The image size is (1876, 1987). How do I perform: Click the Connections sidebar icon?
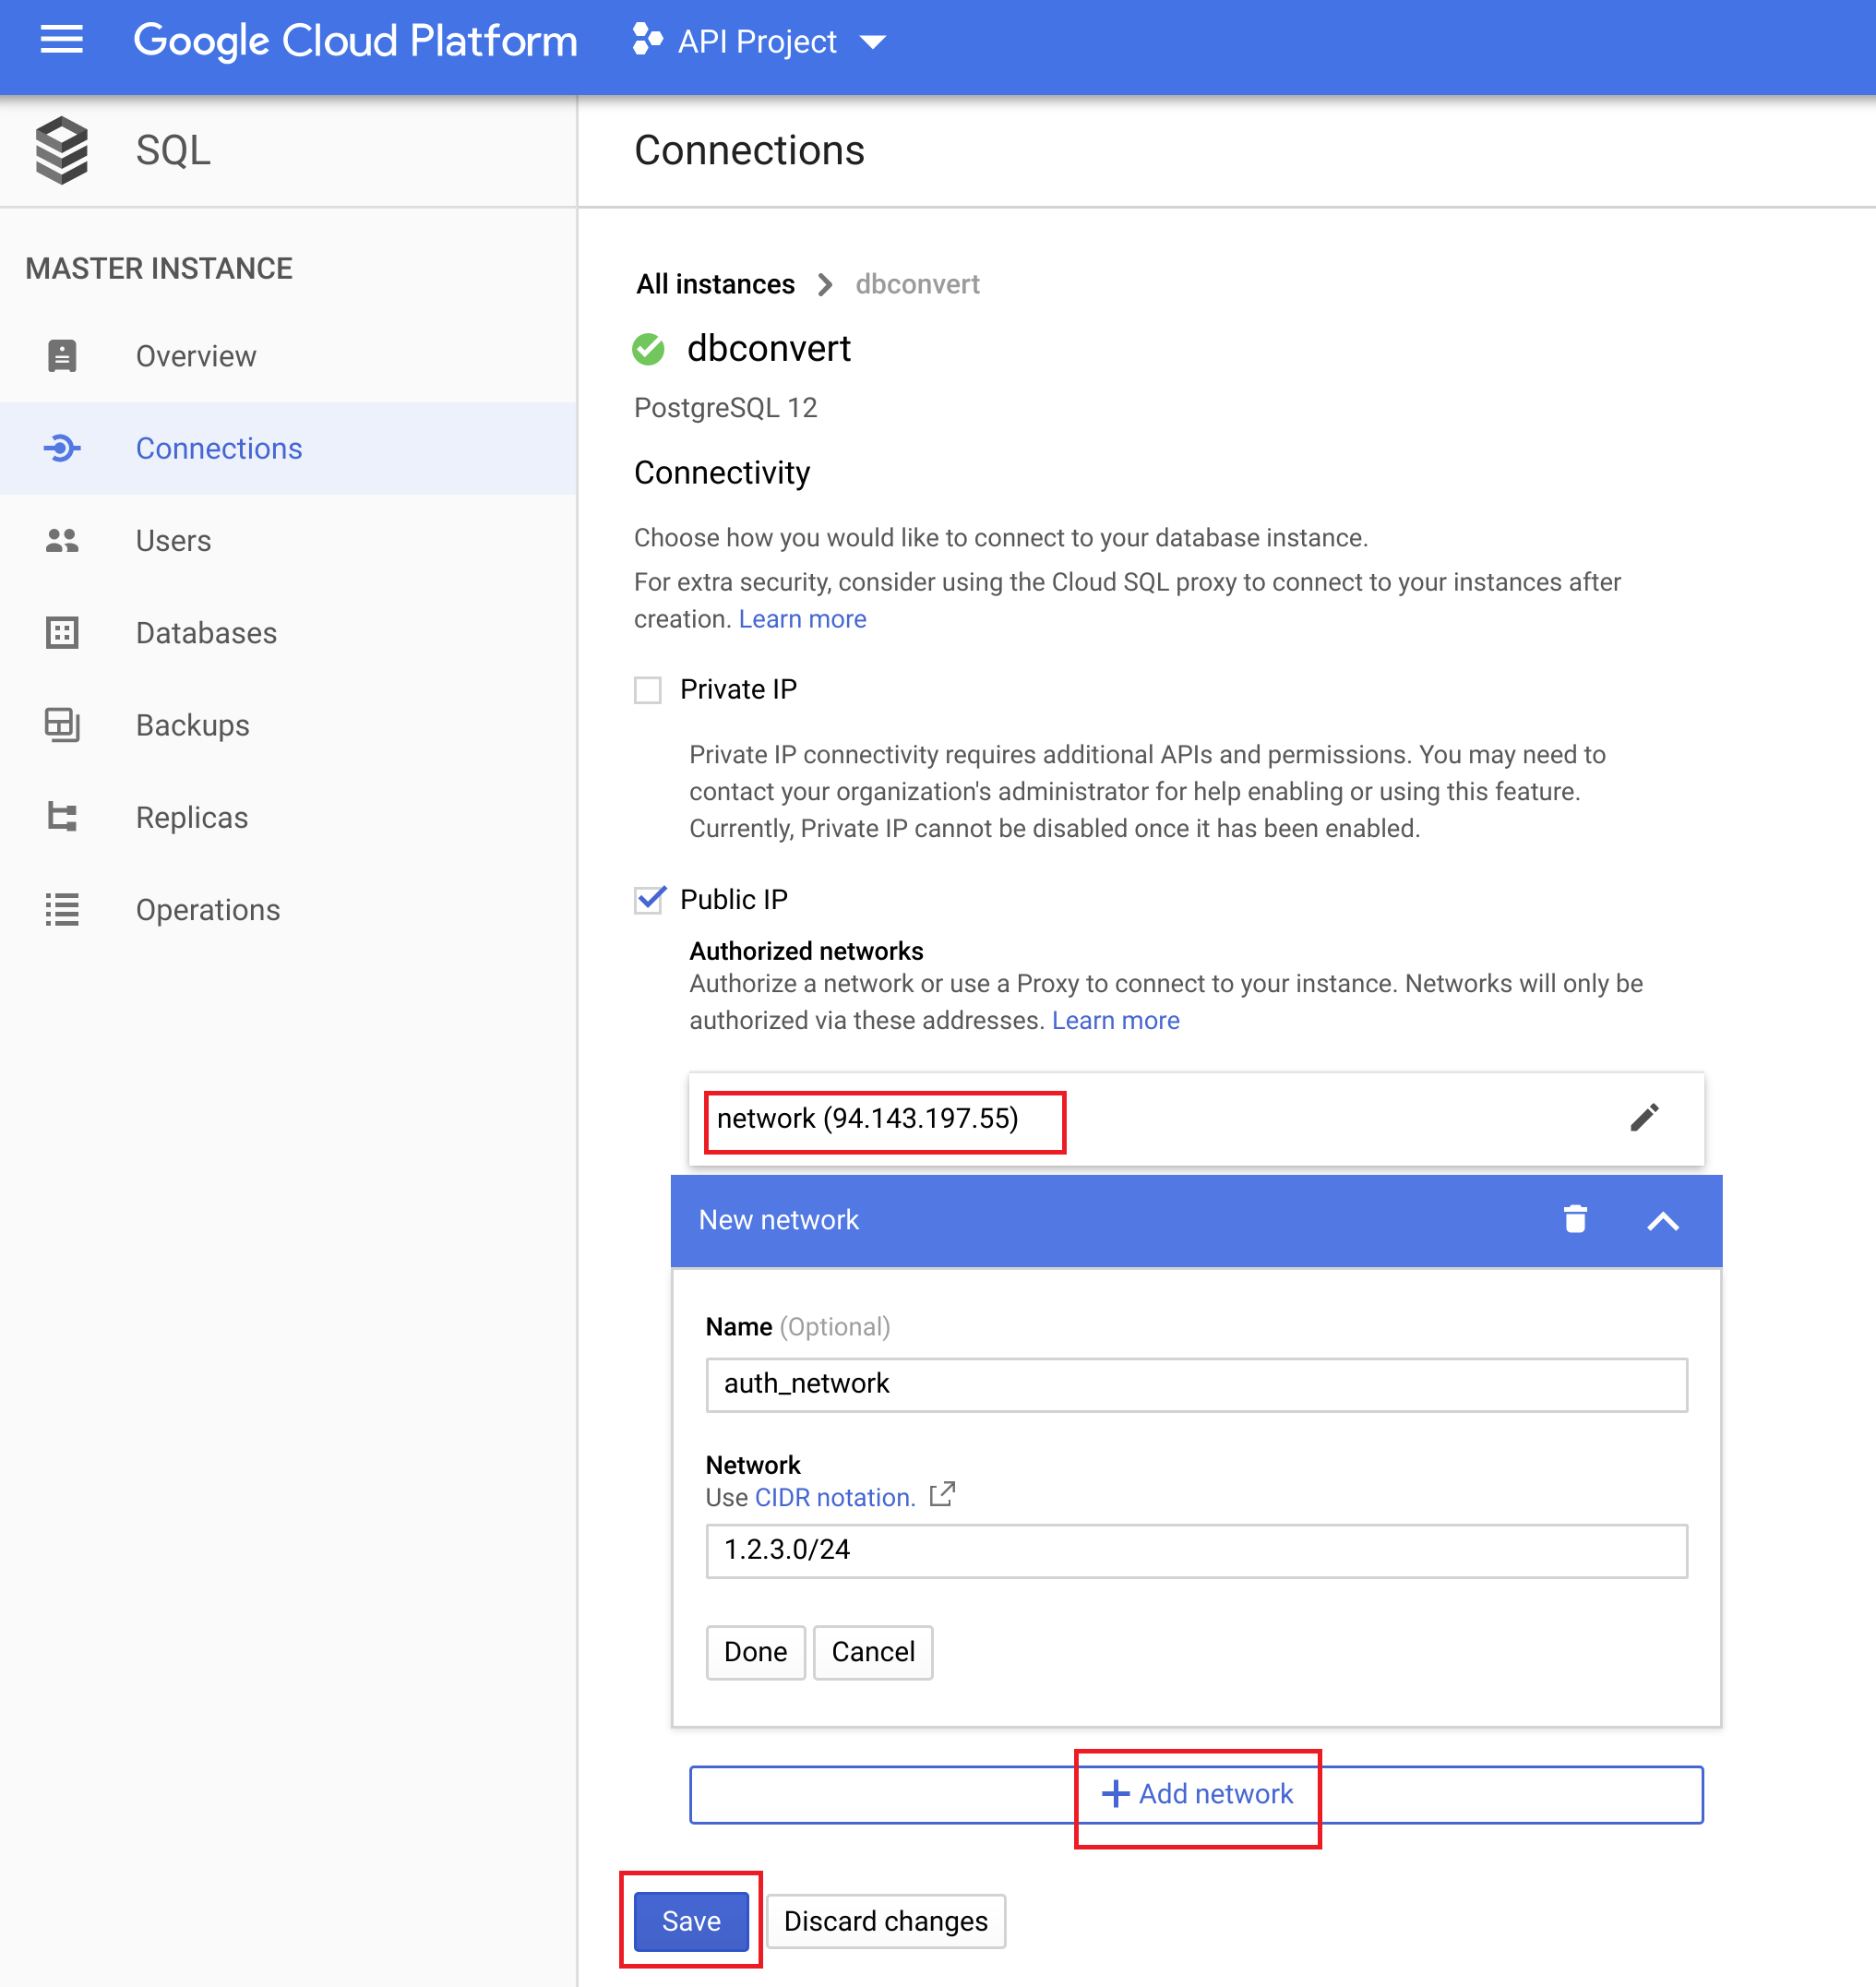point(62,448)
